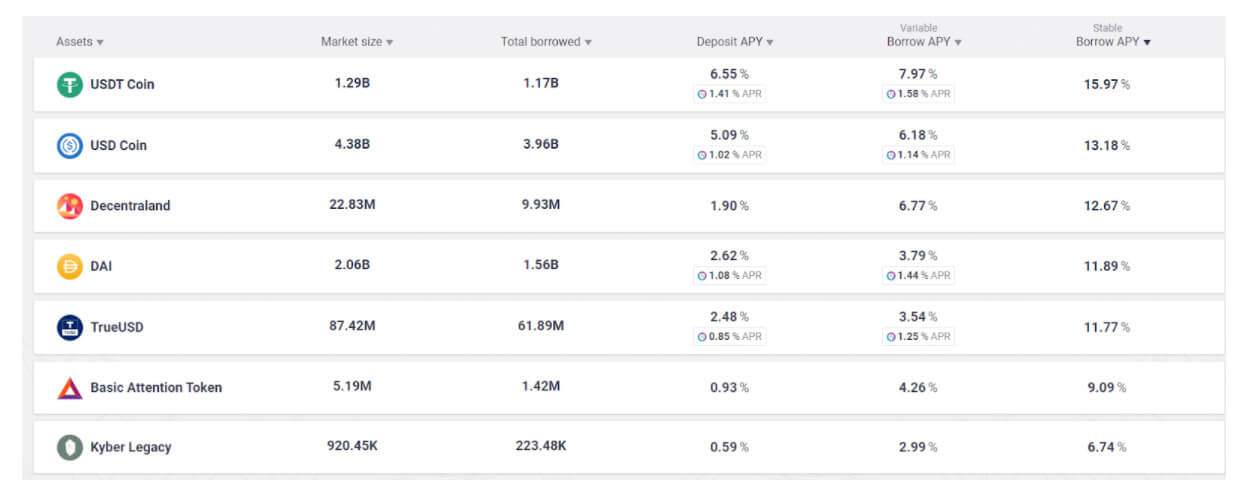Click Decentraland market size 22.83M
This screenshot has height=494, width=1240.
(352, 204)
